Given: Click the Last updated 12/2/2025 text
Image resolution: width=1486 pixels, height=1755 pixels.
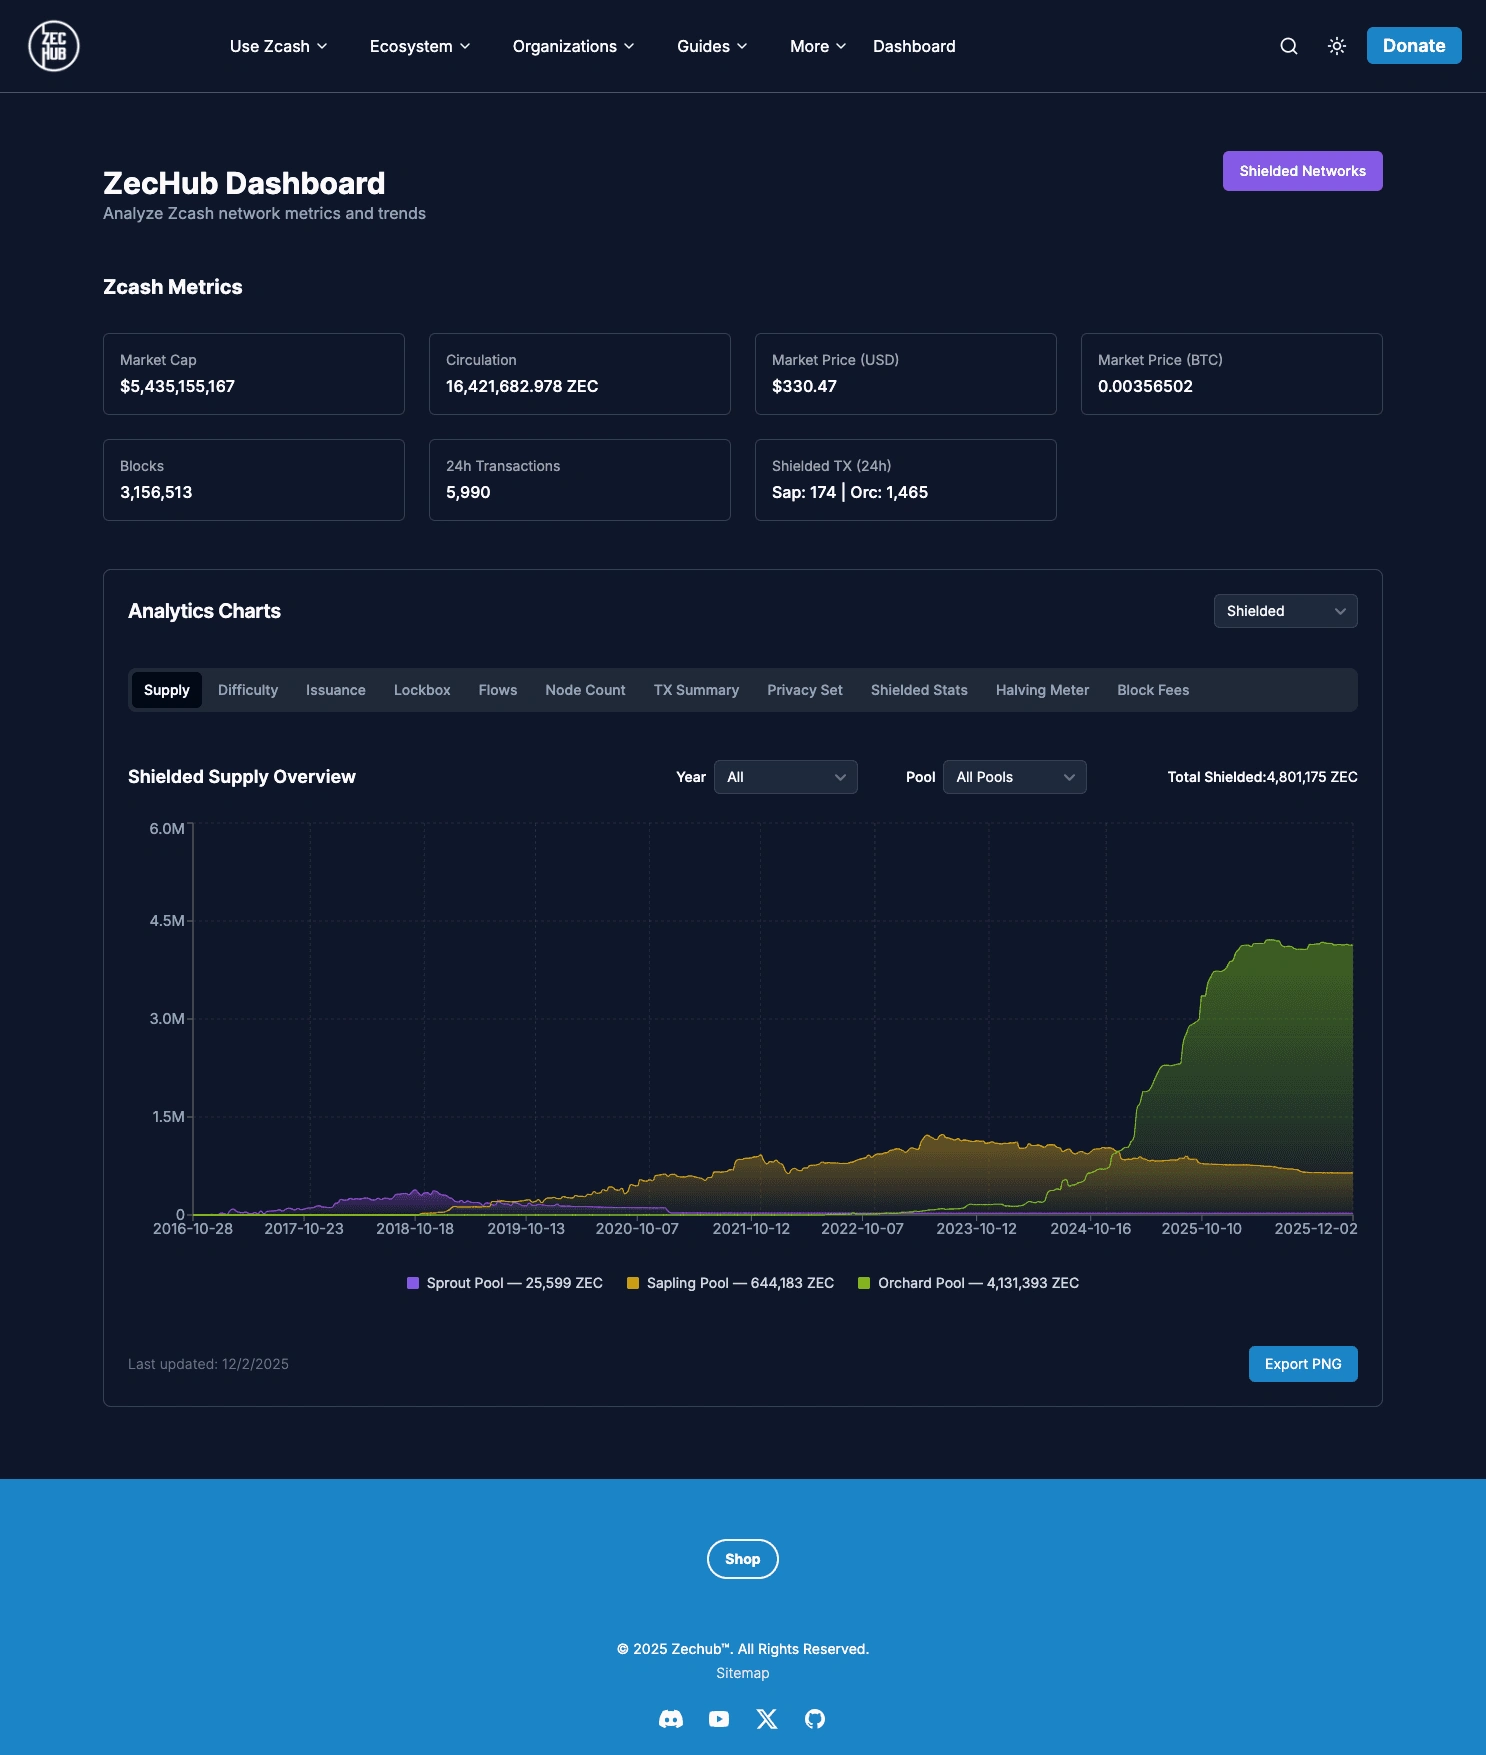Looking at the screenshot, I should pos(208,1364).
